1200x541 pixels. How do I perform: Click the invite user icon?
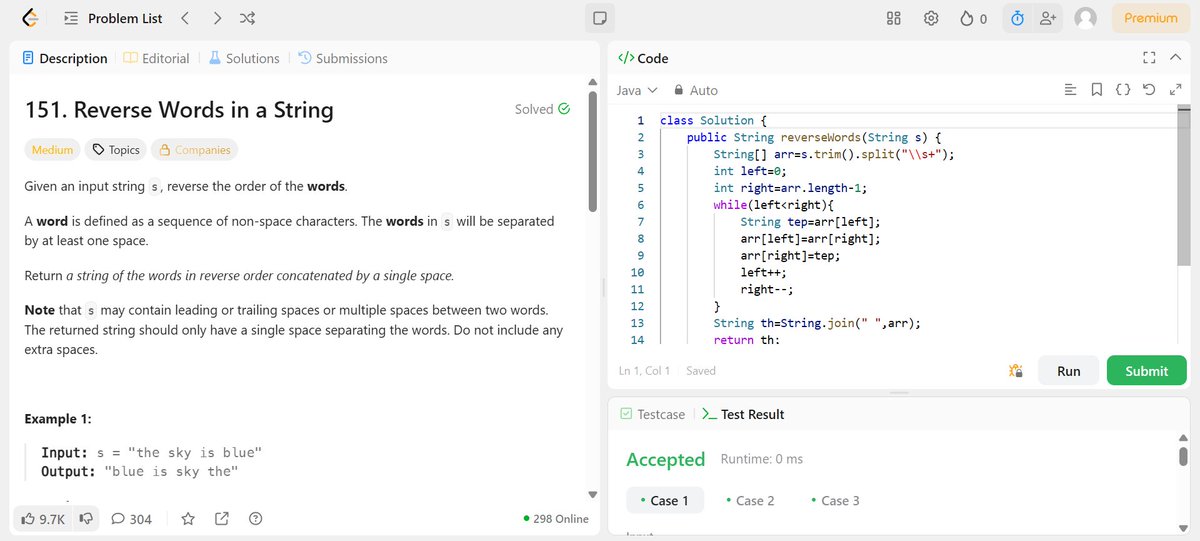(1047, 18)
